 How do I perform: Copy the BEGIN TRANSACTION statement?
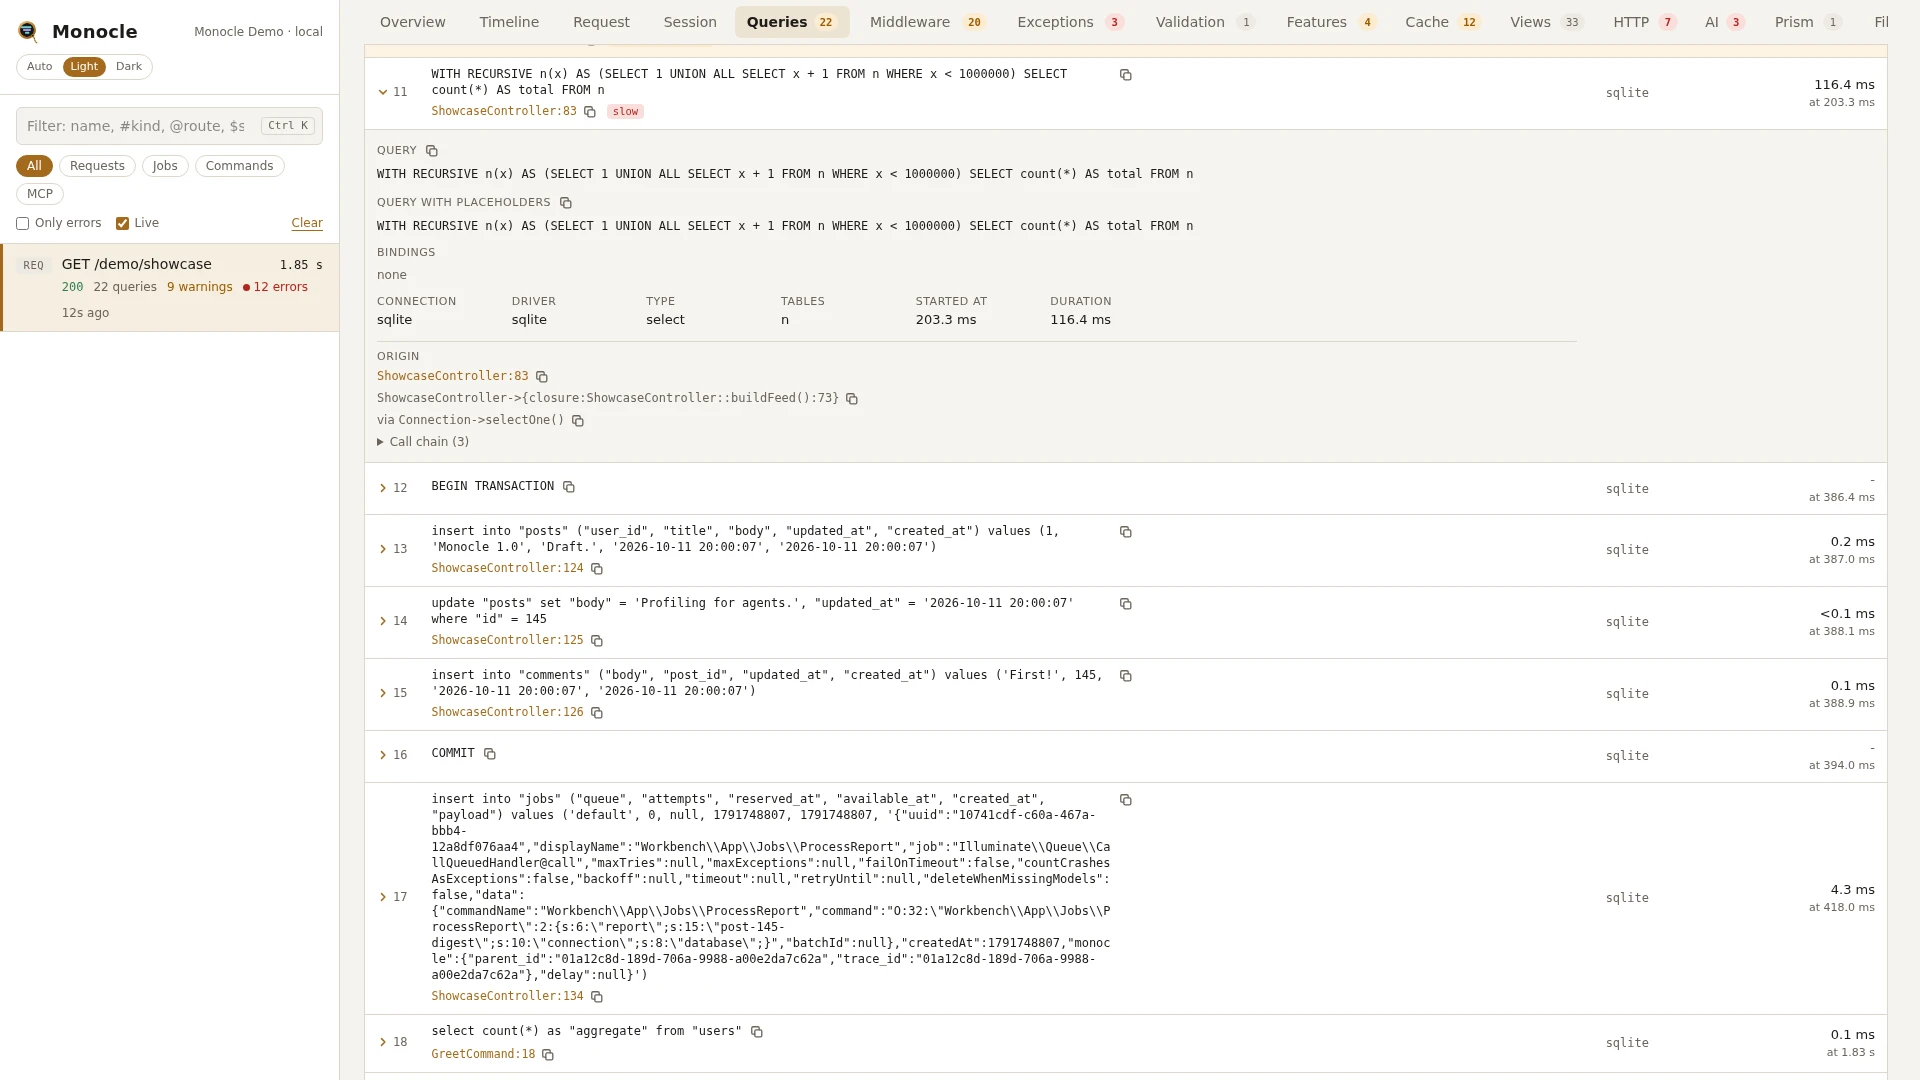(x=569, y=487)
